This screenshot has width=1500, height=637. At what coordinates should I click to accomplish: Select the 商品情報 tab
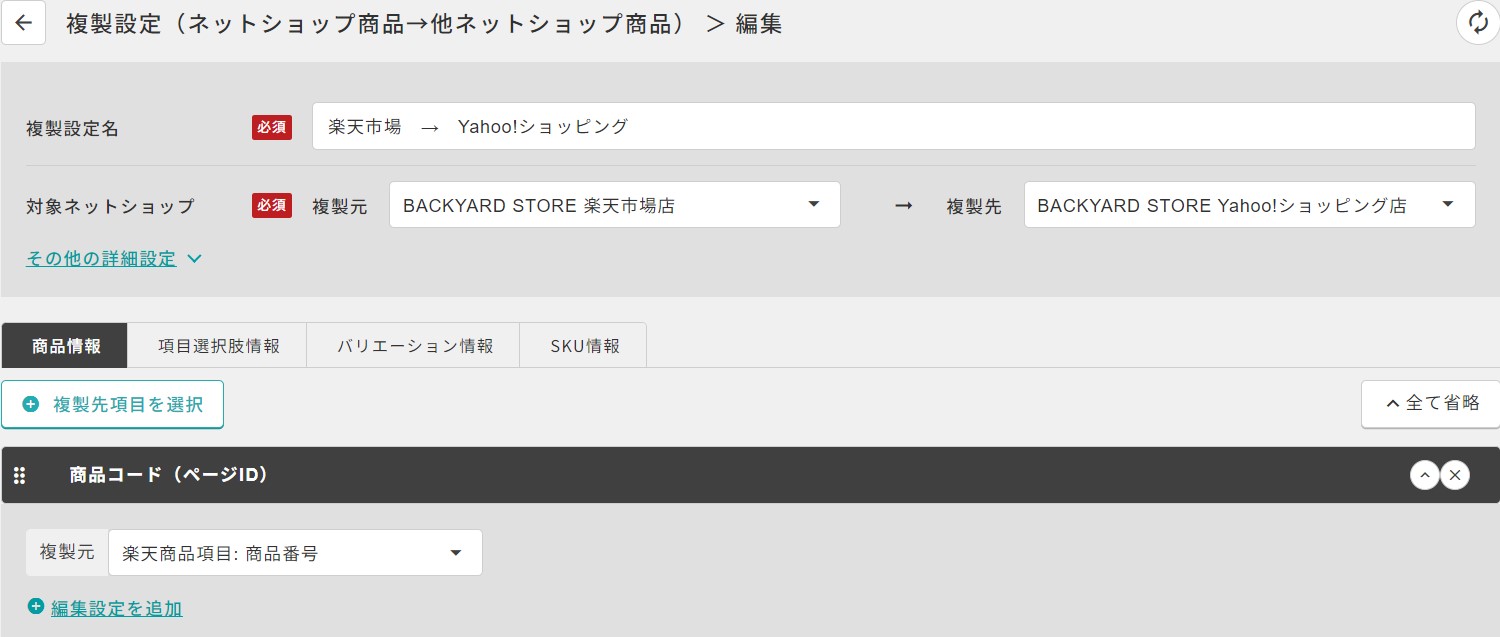[66, 346]
